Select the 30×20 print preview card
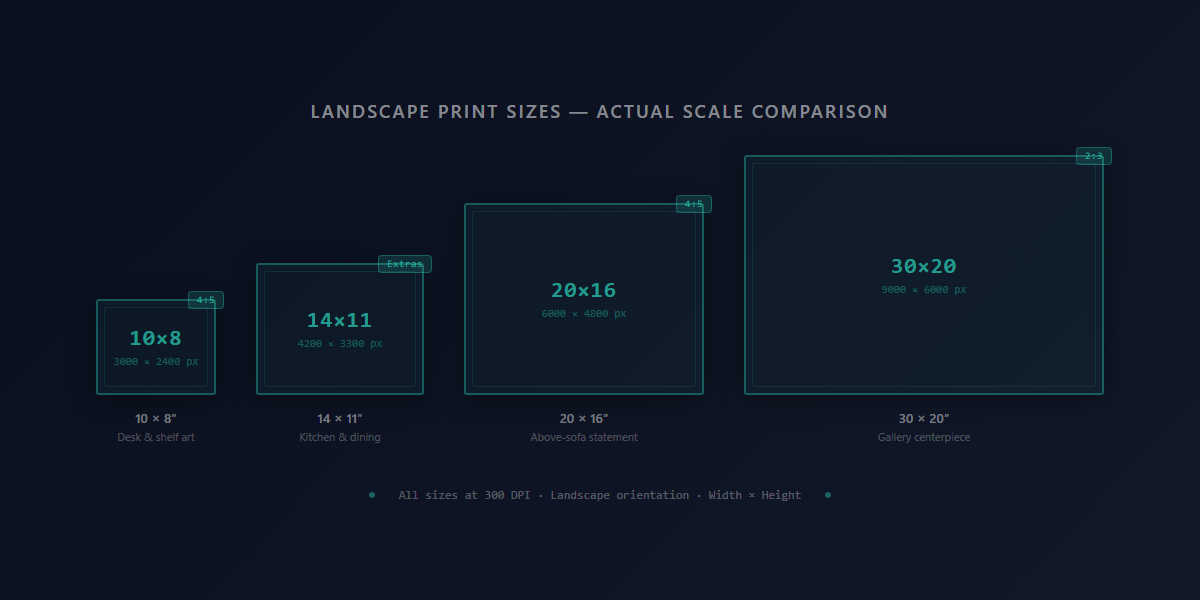Viewport: 1200px width, 600px height. pyautogui.click(x=922, y=273)
